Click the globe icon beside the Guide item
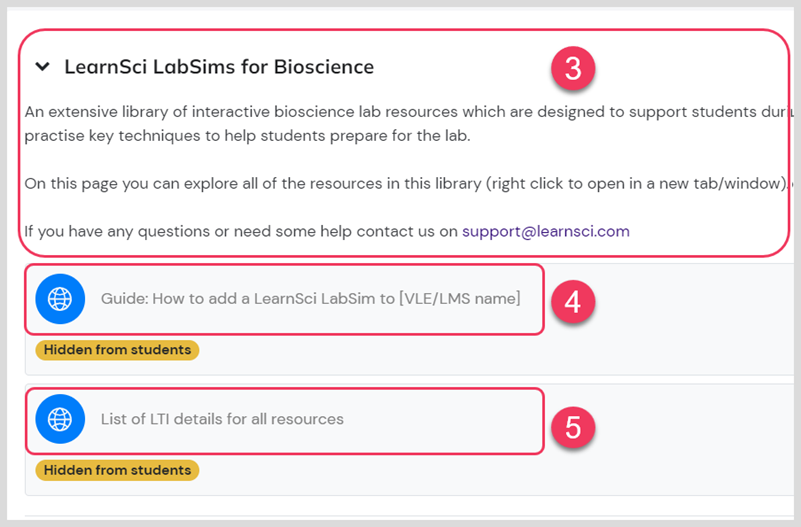 60,299
